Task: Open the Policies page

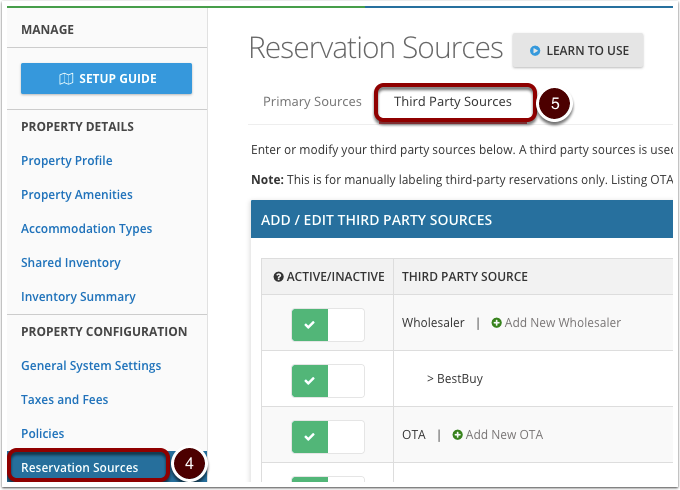Action: [42, 434]
